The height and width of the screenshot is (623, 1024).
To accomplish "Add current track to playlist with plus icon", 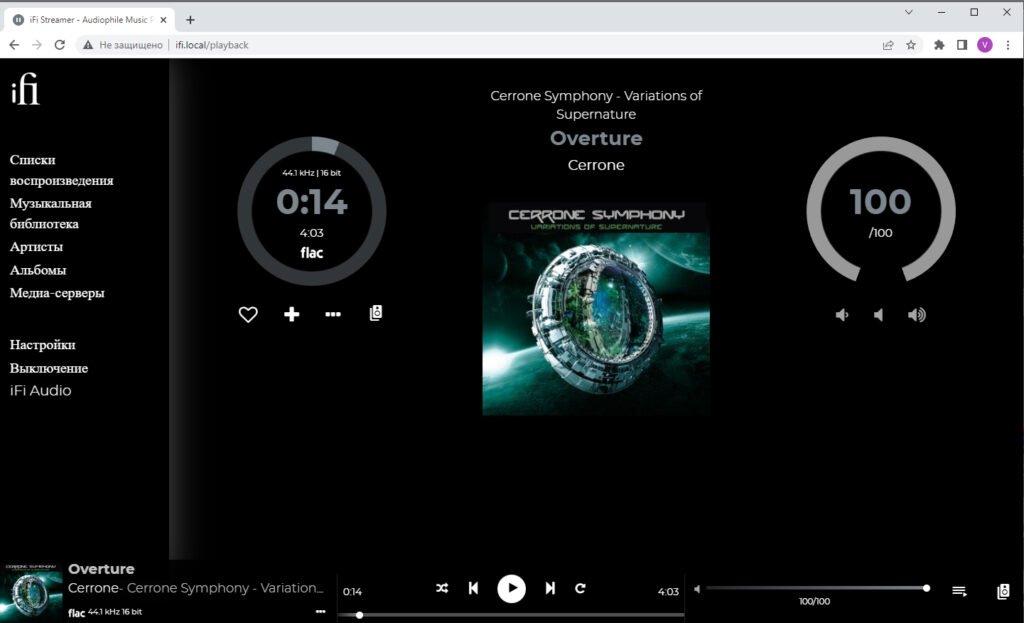I will 291,314.
